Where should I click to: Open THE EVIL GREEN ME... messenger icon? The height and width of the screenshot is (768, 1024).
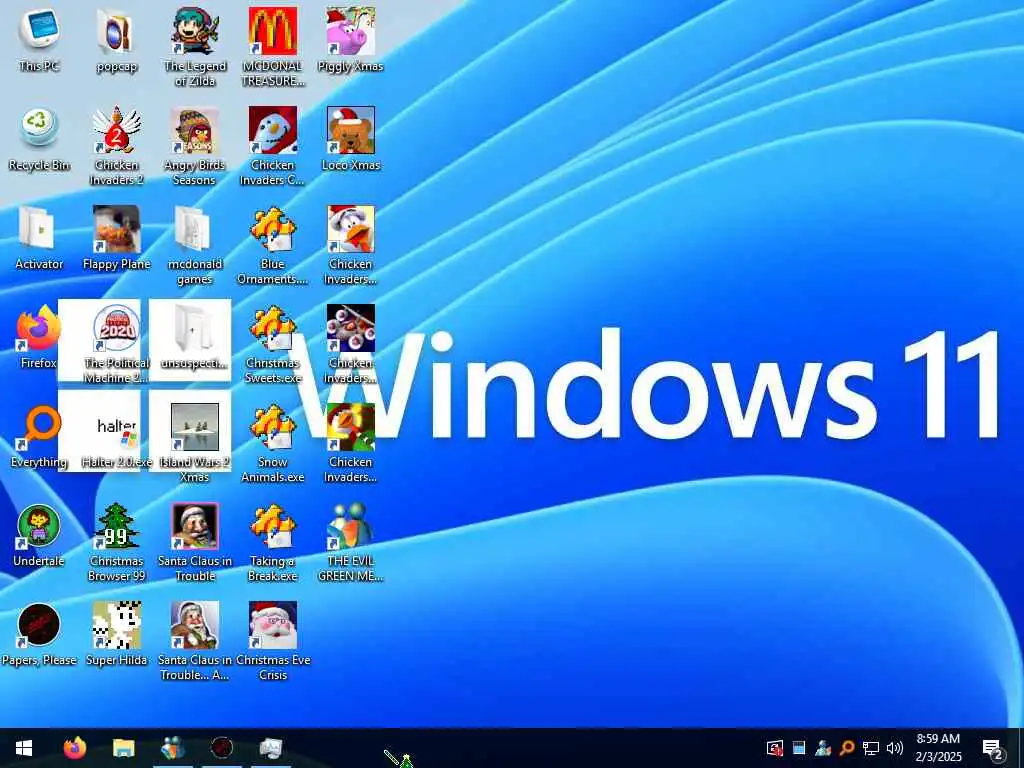click(x=351, y=526)
